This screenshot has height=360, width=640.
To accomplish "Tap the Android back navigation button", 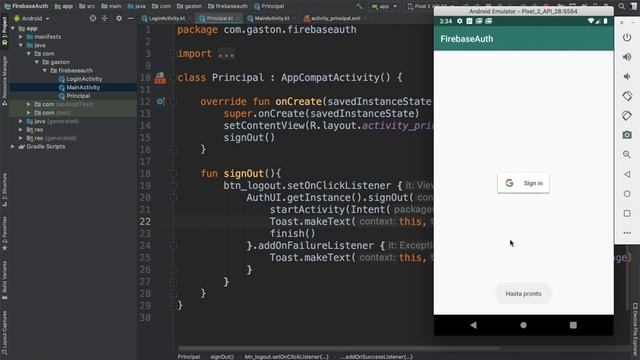I will point(473,325).
